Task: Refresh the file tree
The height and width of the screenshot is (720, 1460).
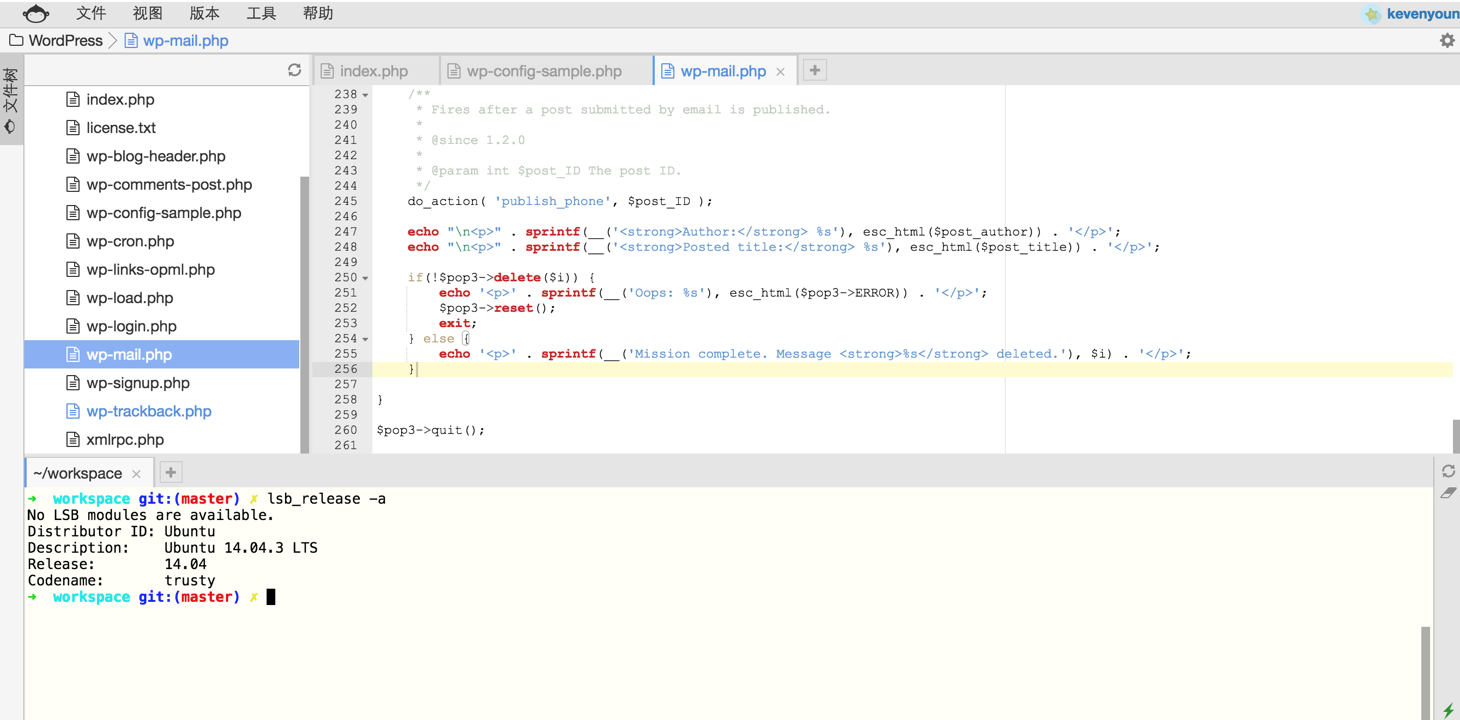Action: (294, 70)
